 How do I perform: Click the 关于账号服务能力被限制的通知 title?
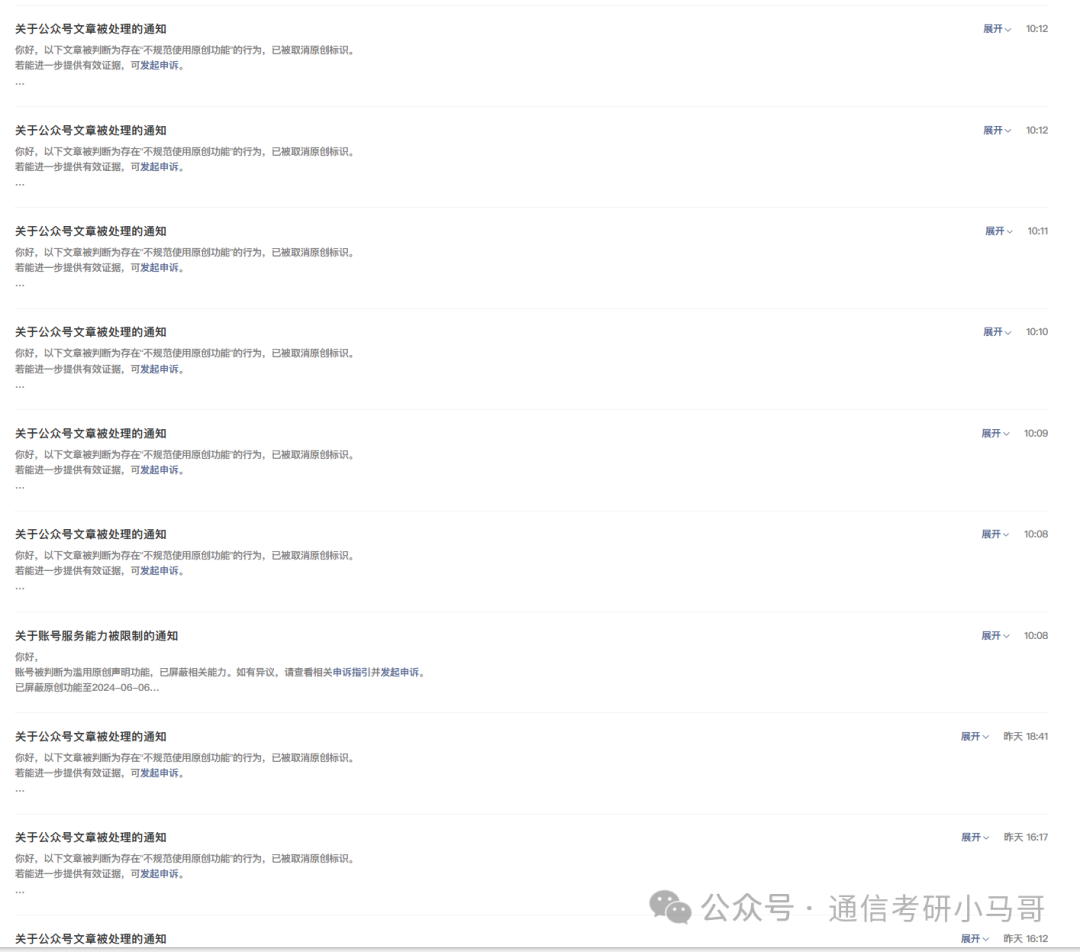[x=96, y=635]
